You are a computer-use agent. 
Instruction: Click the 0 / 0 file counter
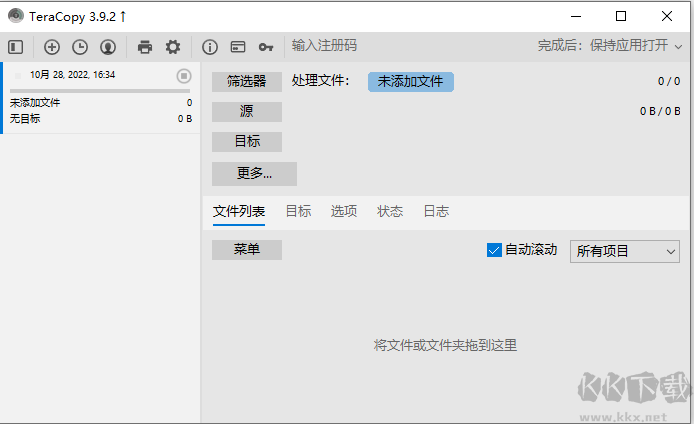(669, 81)
